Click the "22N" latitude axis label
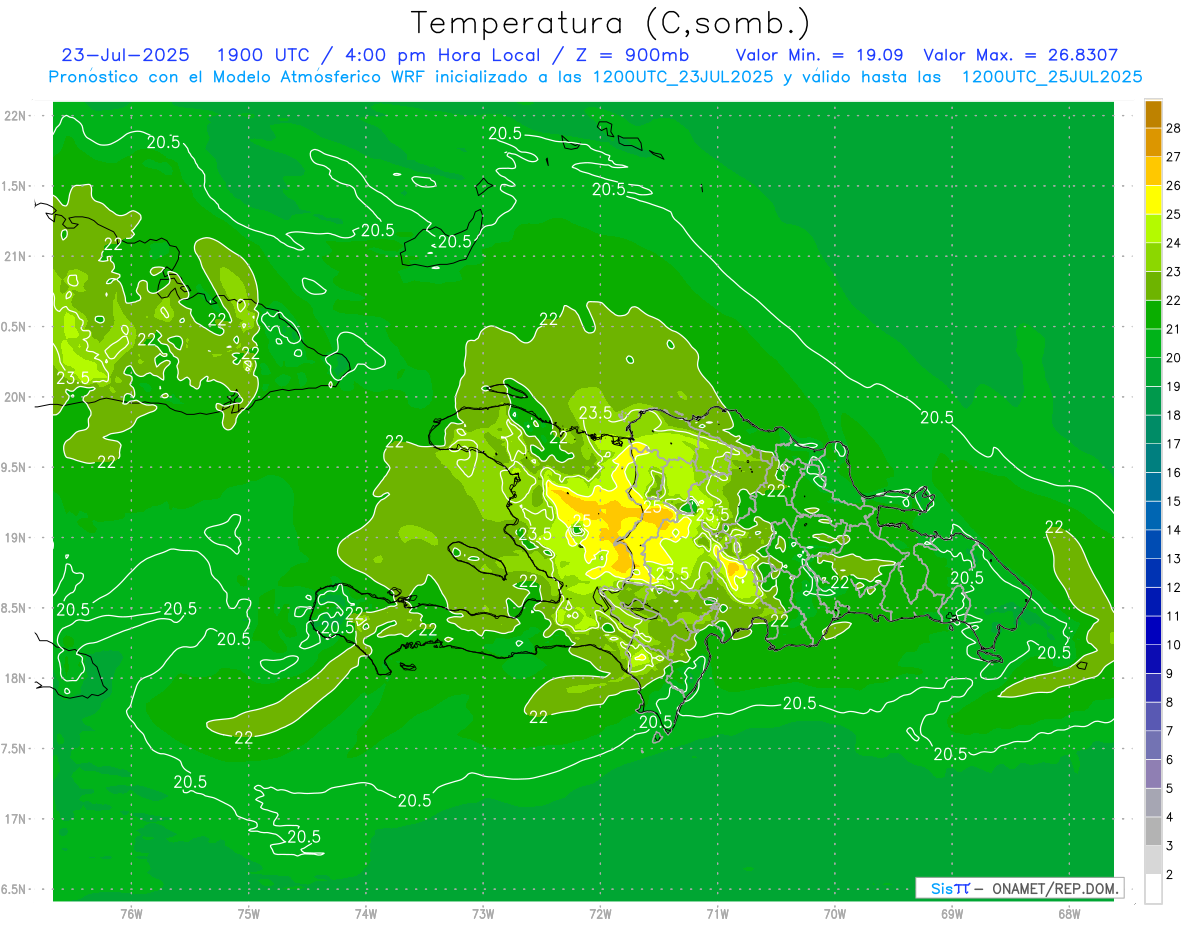Image resolution: width=1200 pixels, height=927 pixels. pos(15,115)
